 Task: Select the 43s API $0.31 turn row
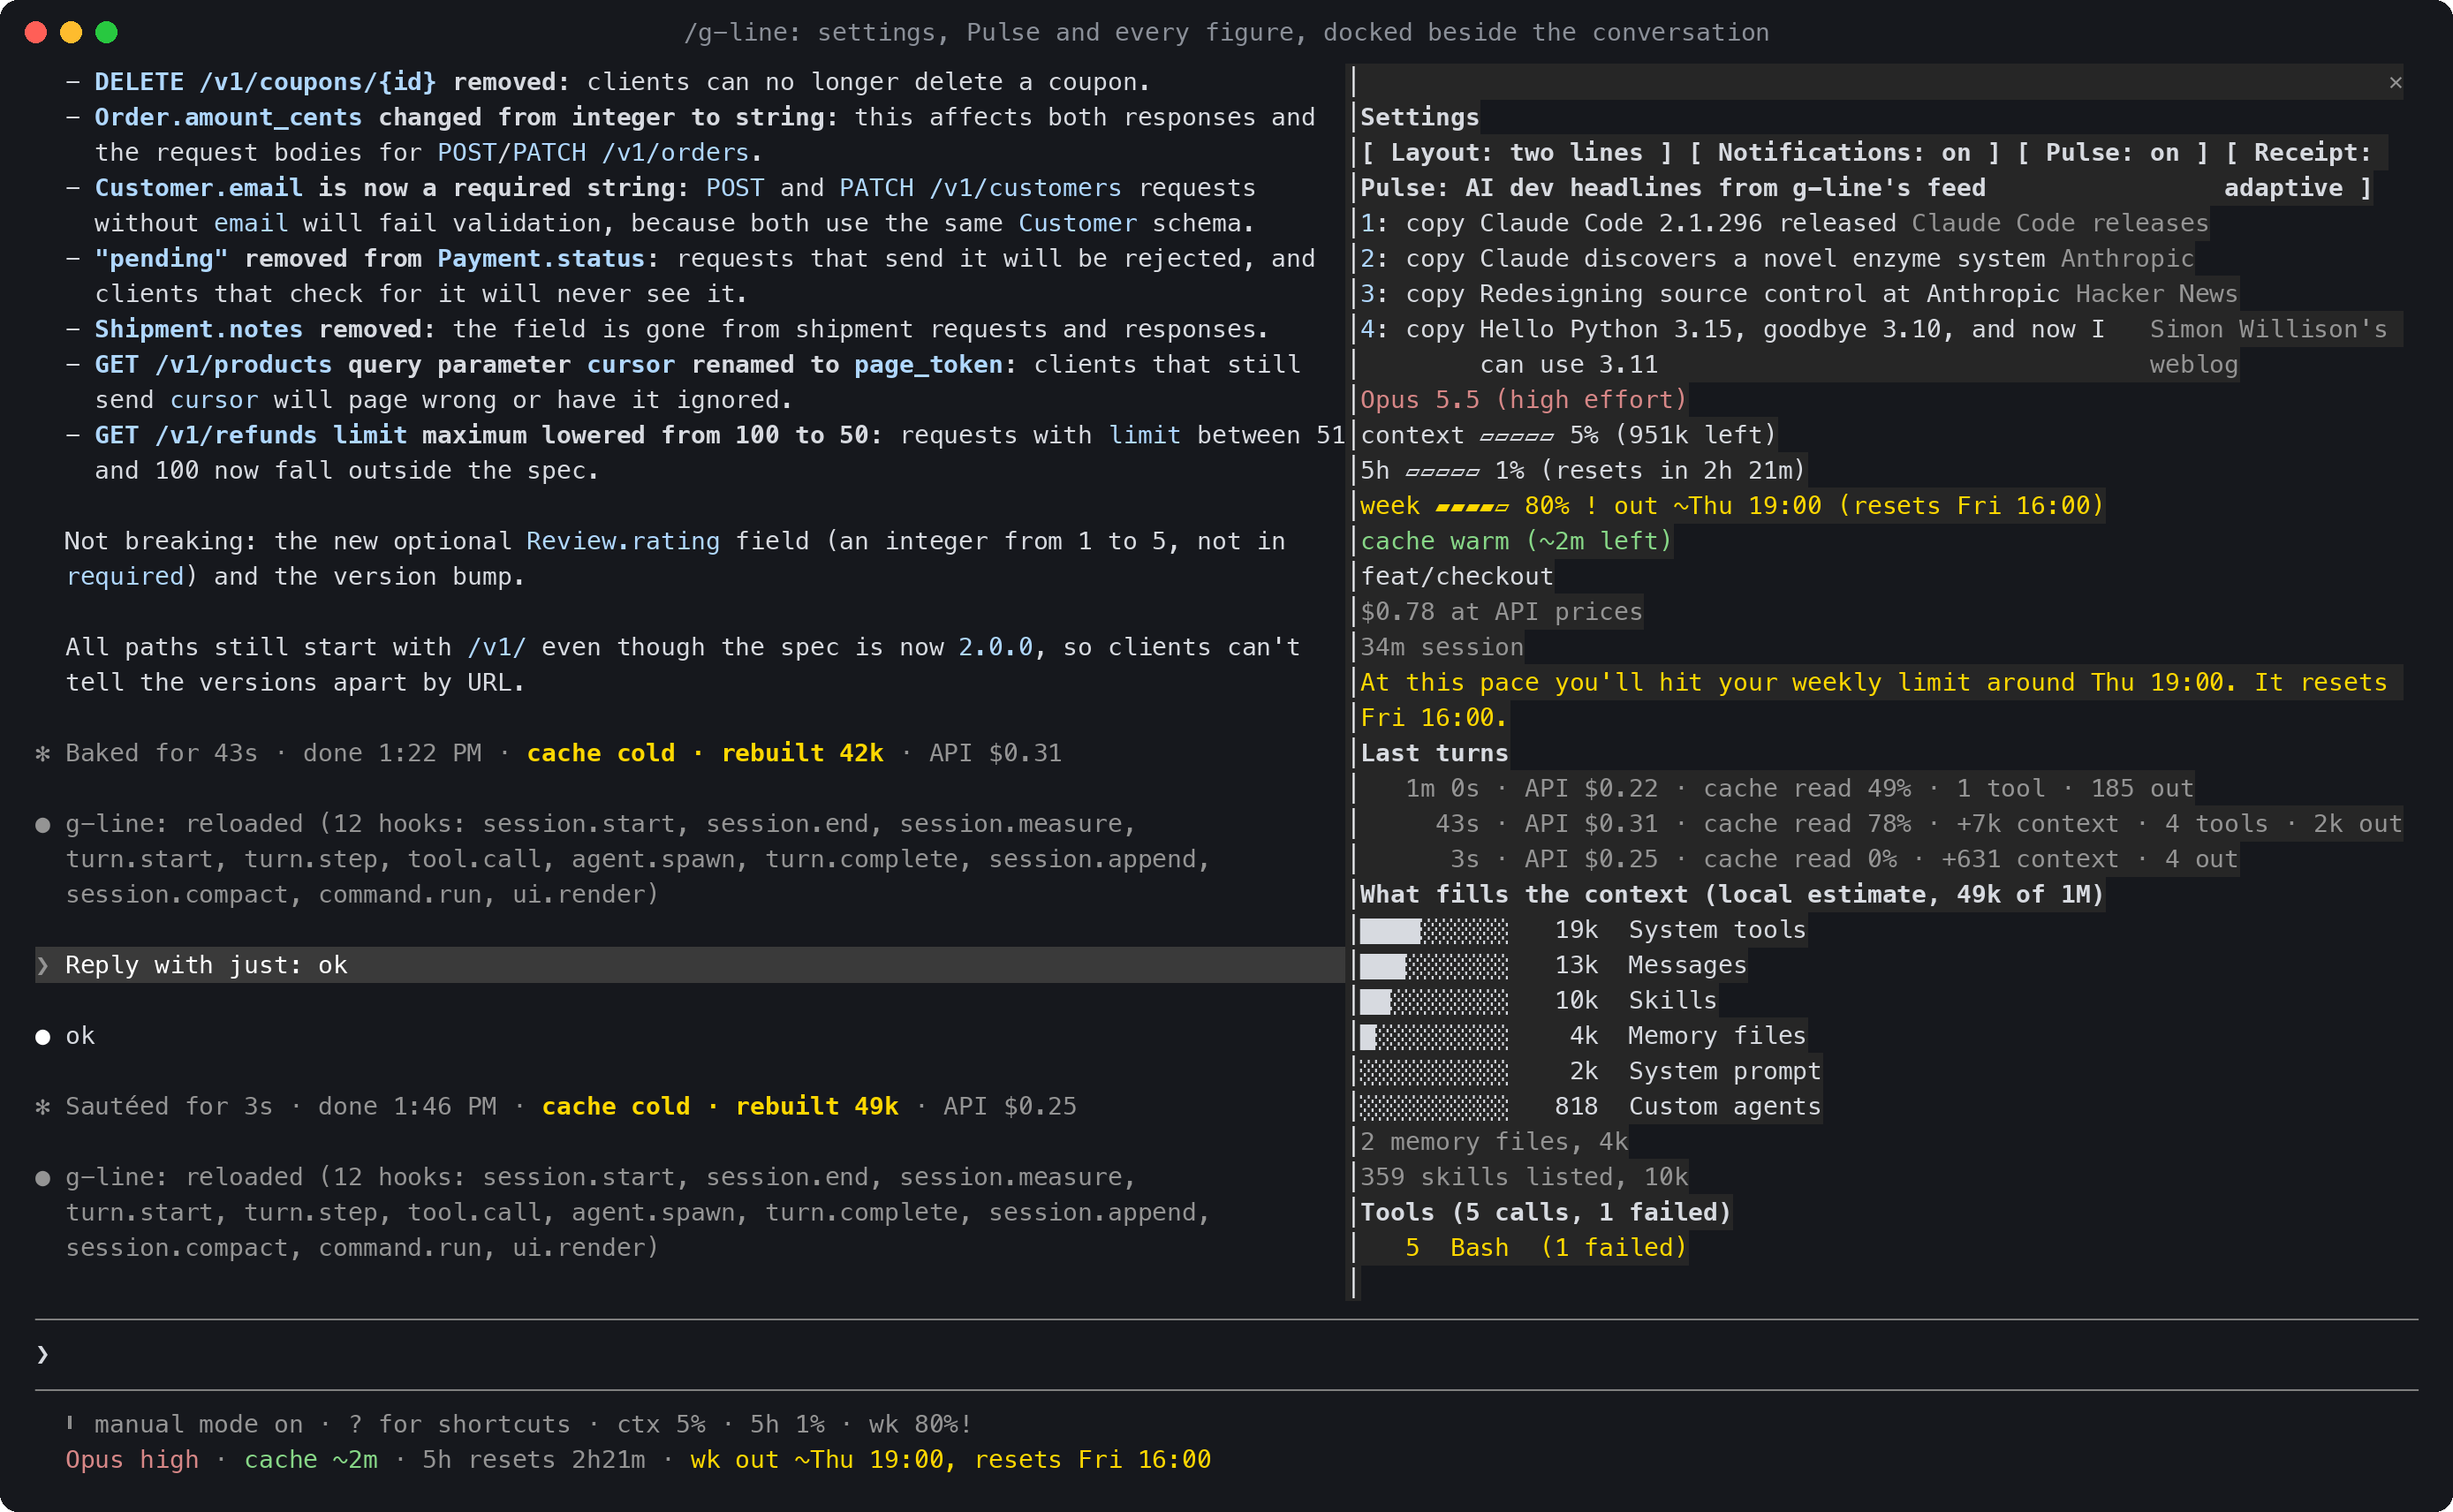pos(1918,824)
